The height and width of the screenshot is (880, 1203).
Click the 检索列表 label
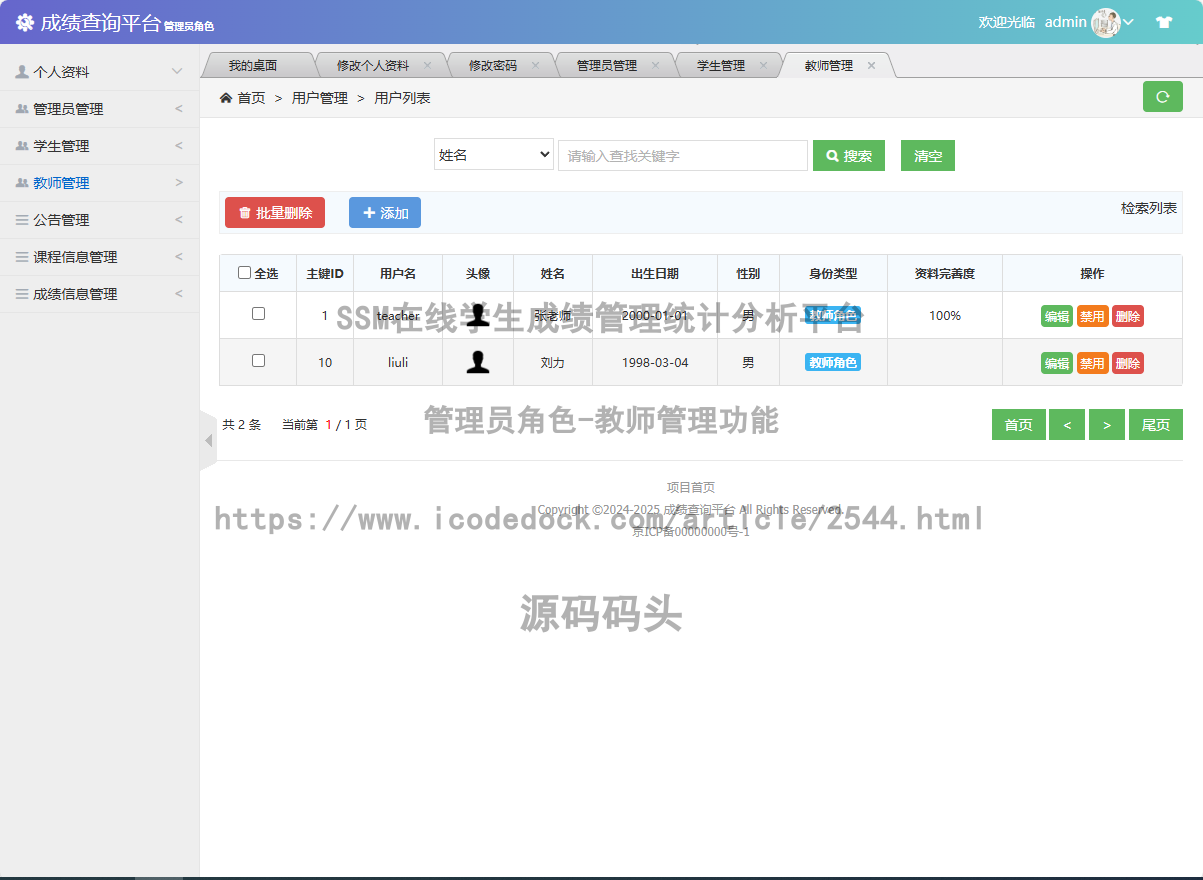pyautogui.click(x=1149, y=208)
